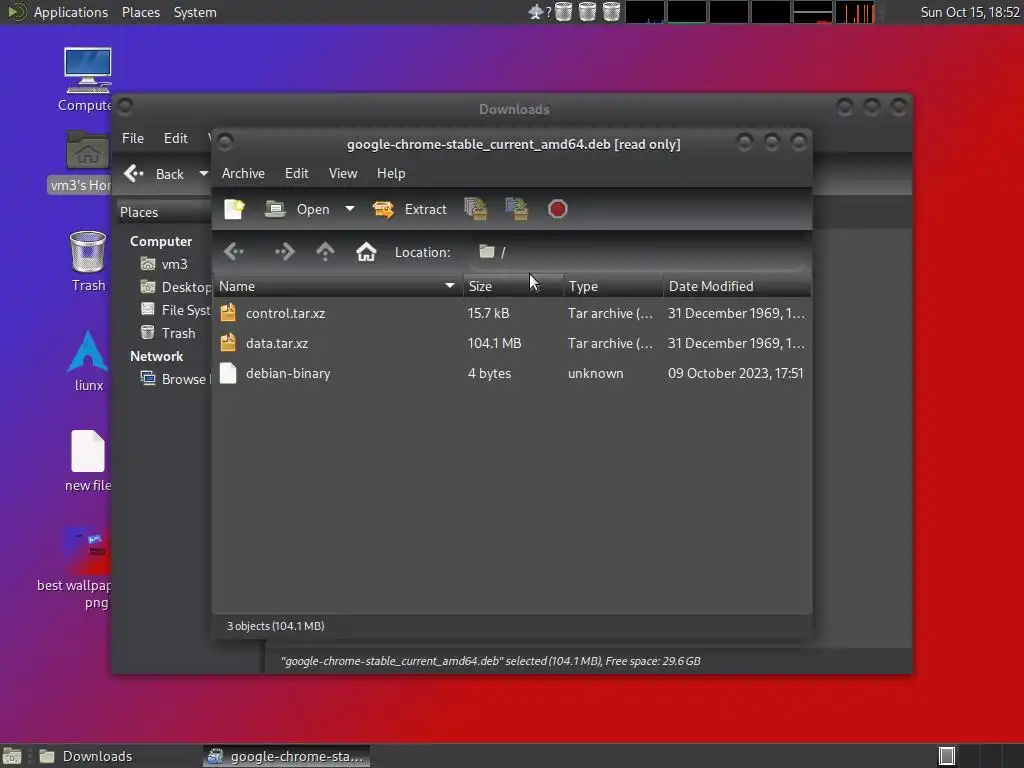Sort by the Name column header
This screenshot has width=1024, height=768.
click(338, 286)
